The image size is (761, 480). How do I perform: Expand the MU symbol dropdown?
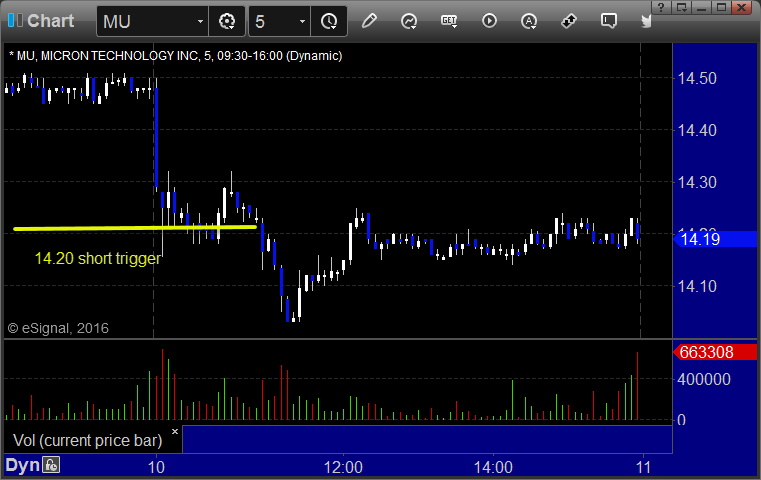click(x=200, y=21)
